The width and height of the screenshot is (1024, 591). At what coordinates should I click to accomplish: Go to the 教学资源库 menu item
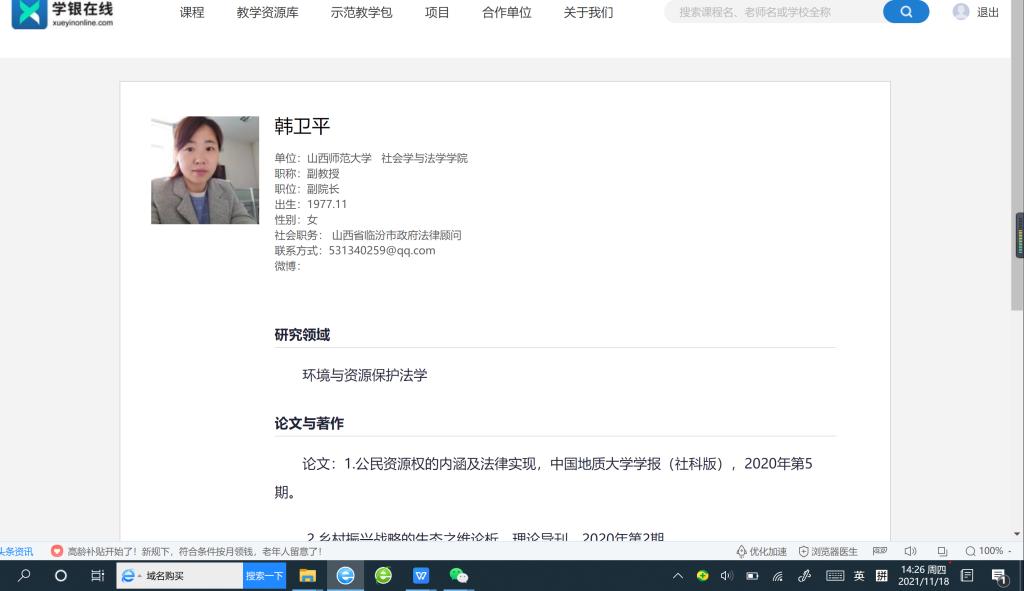267,13
